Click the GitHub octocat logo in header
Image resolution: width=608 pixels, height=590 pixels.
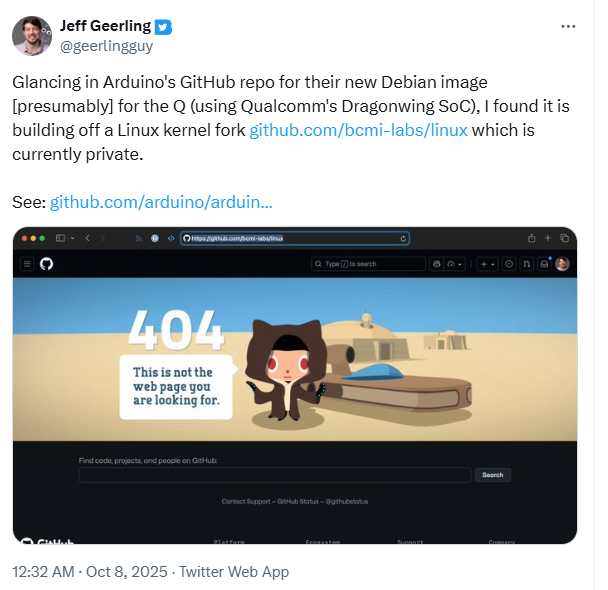pyautogui.click(x=46, y=264)
